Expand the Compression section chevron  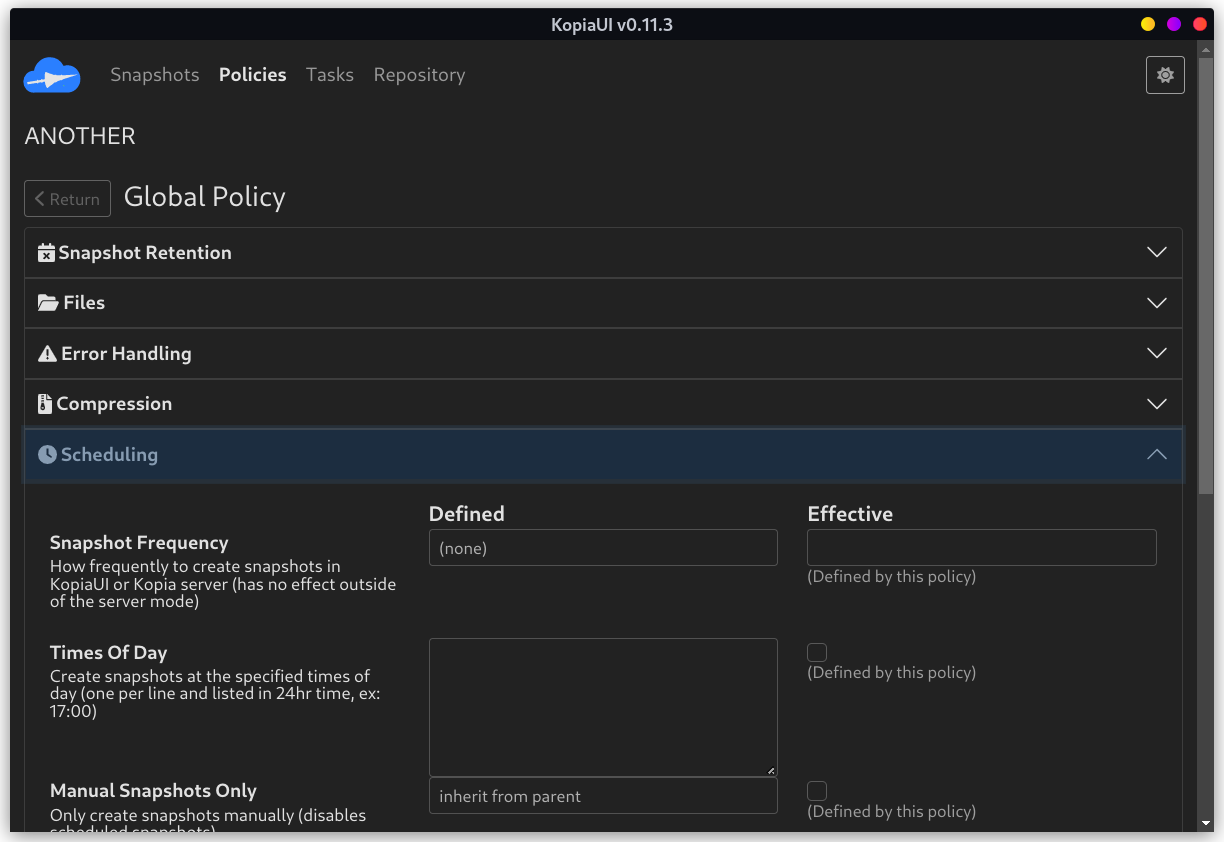point(1157,404)
